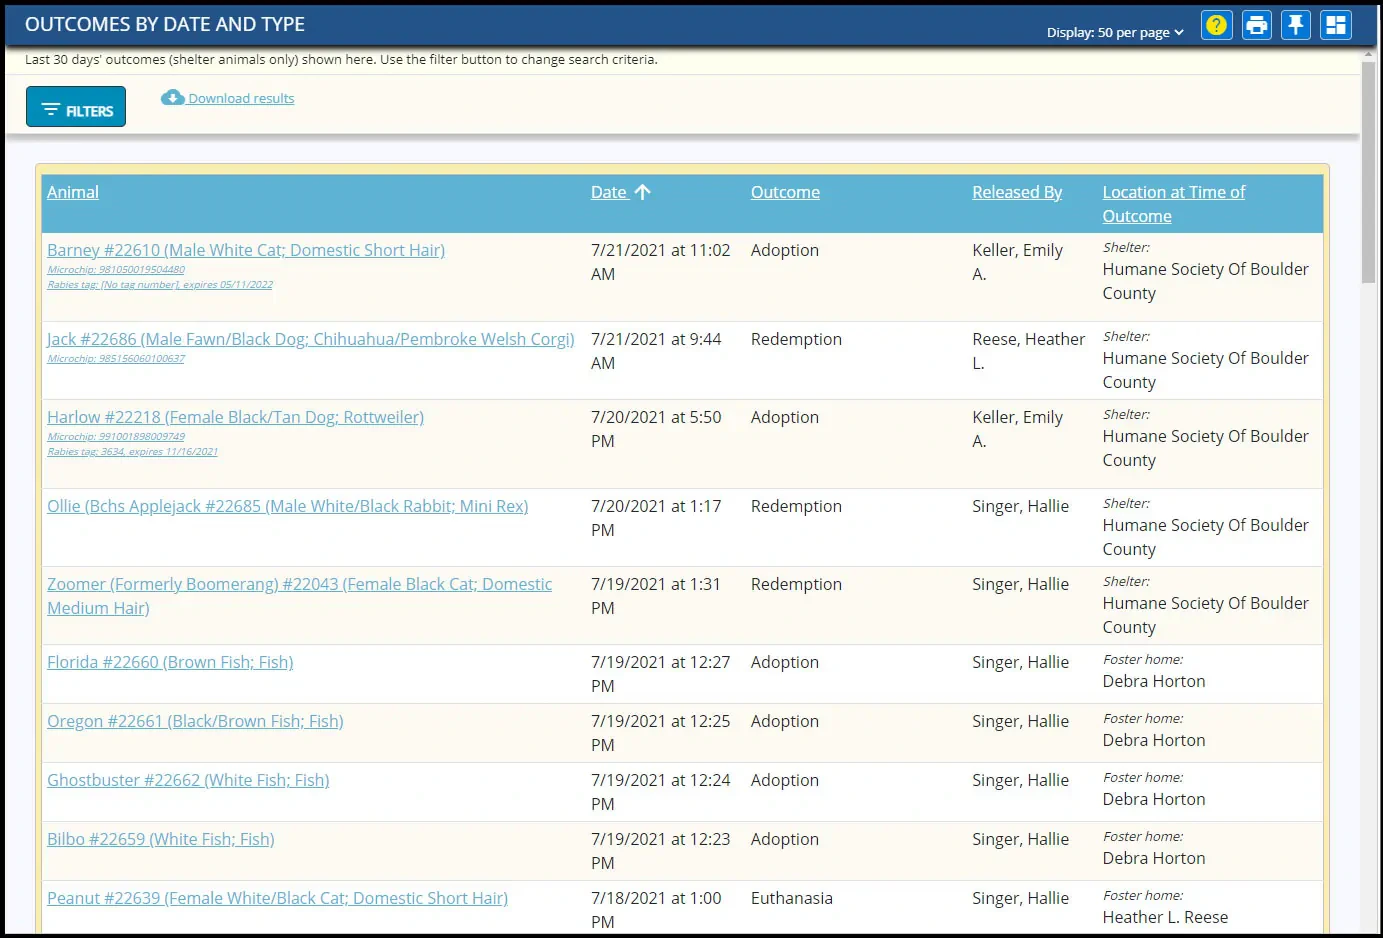Image resolution: width=1383 pixels, height=938 pixels.
Task: Click the blue cloud download icon
Action: [172, 97]
